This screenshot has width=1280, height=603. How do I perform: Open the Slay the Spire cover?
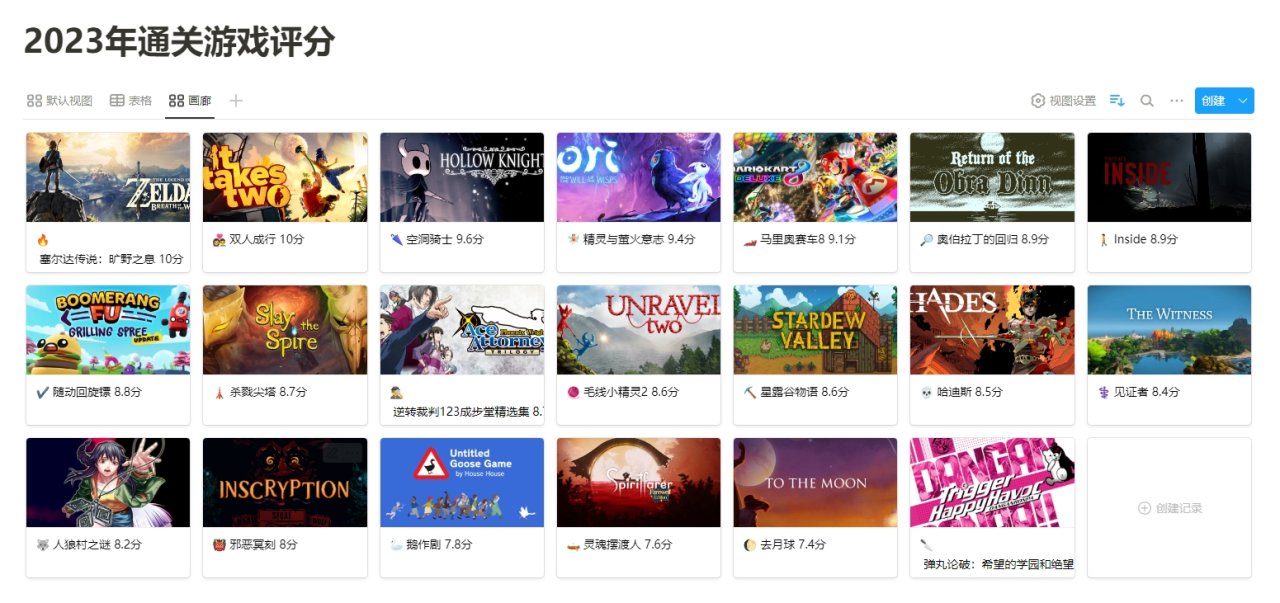coord(285,330)
